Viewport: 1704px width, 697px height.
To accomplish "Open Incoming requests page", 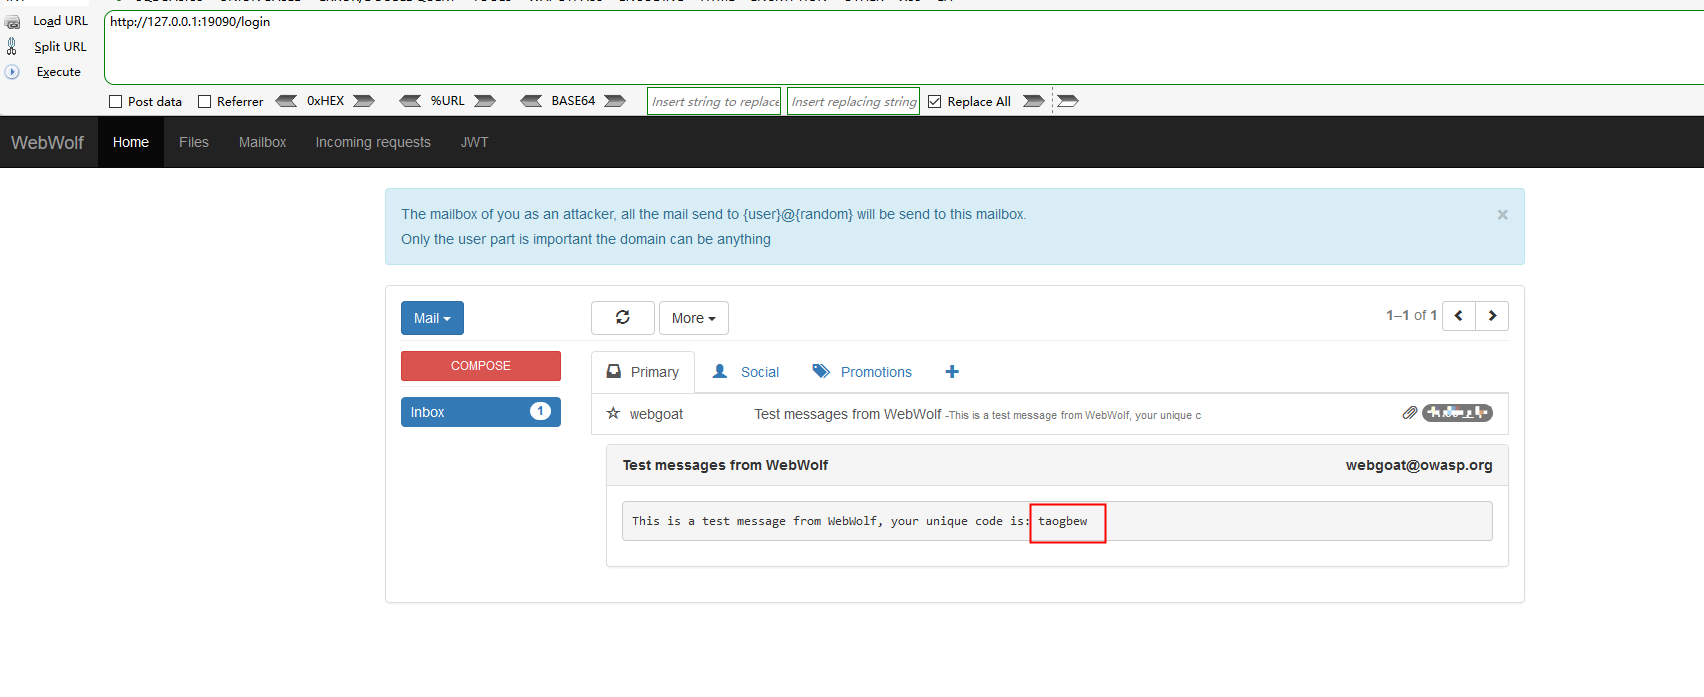I will coord(373,142).
